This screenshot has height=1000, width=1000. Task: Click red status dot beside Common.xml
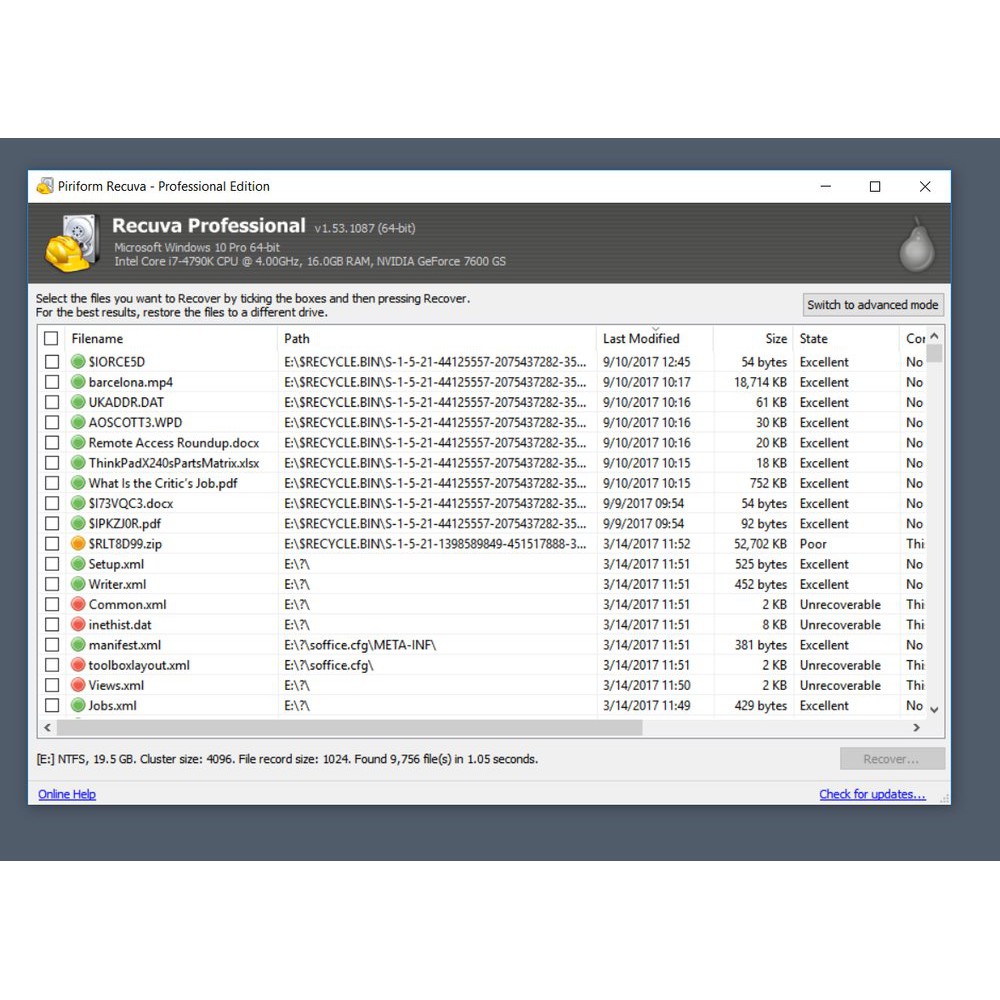(x=78, y=604)
